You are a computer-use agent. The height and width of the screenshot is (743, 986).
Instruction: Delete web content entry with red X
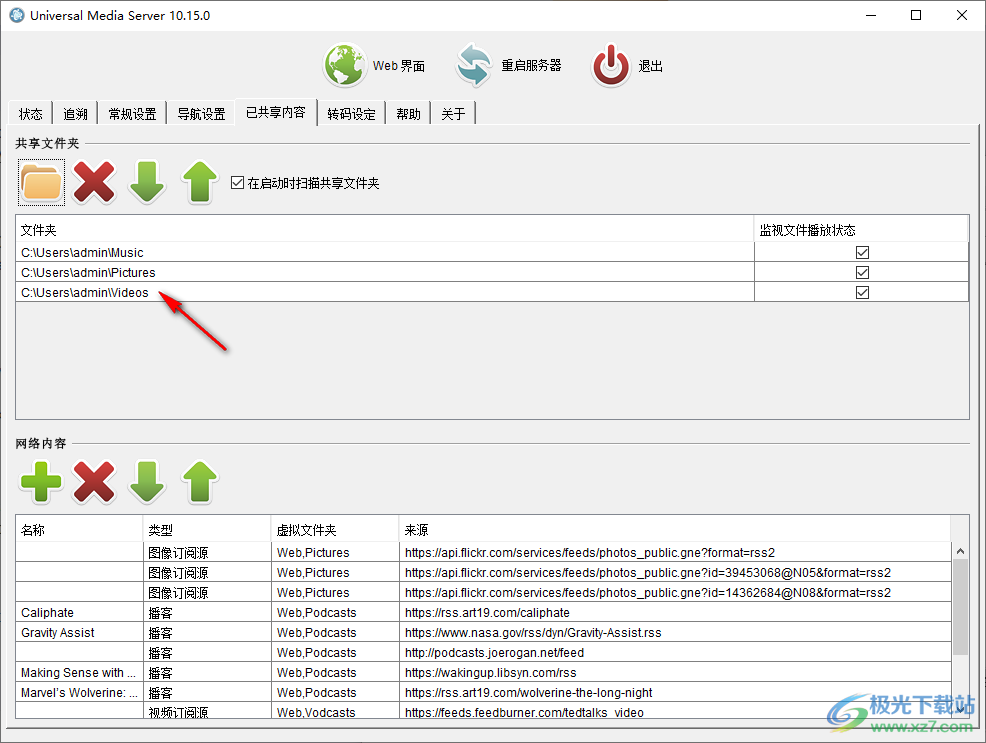click(x=94, y=482)
